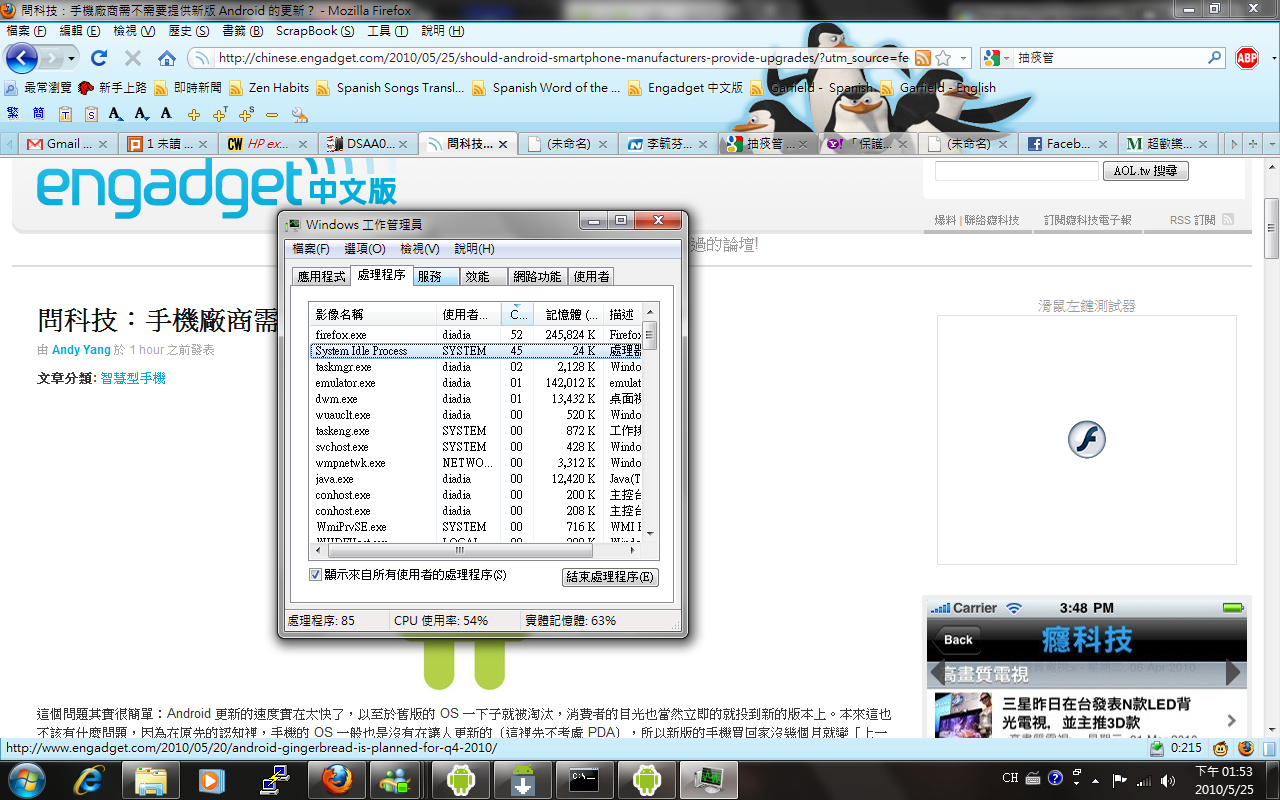Open the 書籤 (B) bookmarks menu

tap(242, 31)
